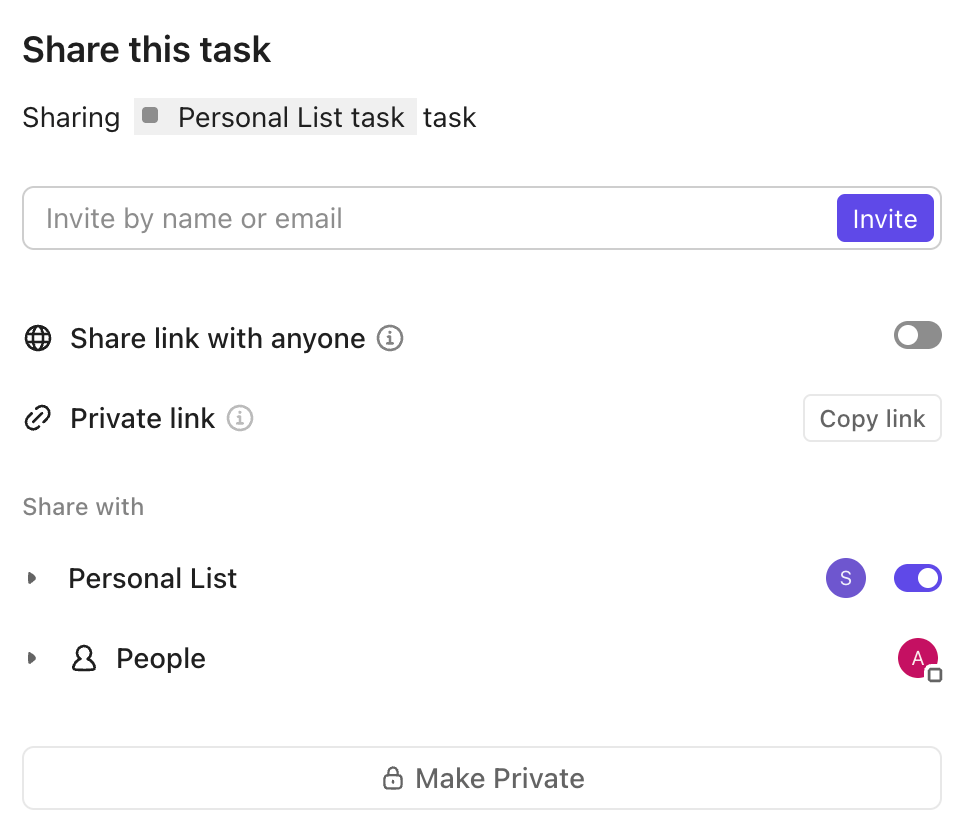Click the globe icon beside Share link with anyone

38,338
